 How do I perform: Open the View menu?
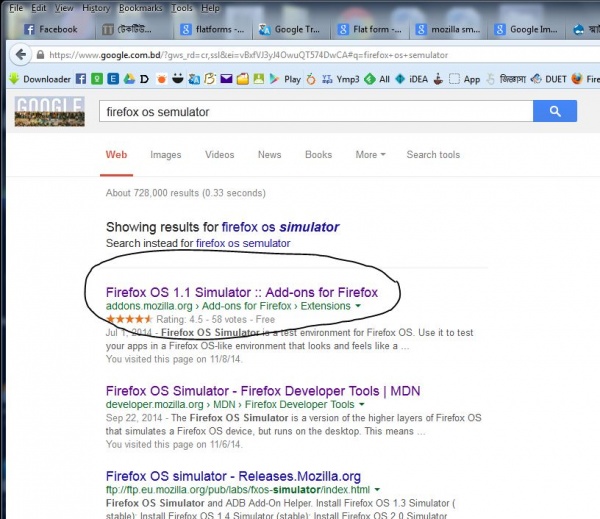click(64, 8)
